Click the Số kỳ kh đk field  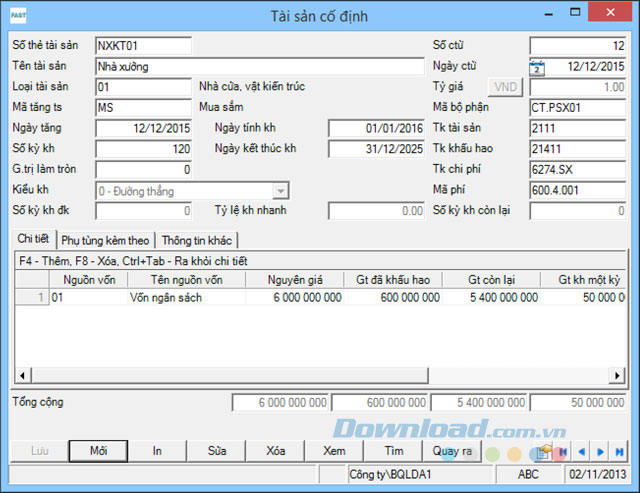143,211
